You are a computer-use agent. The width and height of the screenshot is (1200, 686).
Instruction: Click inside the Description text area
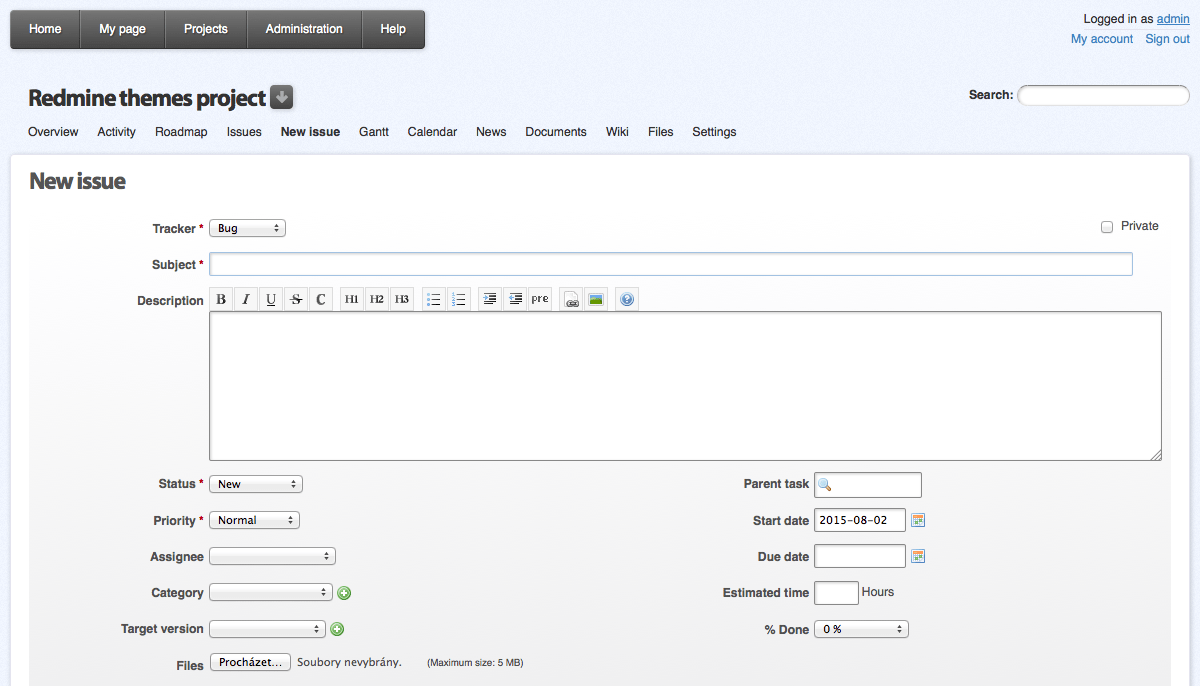pyautogui.click(x=685, y=386)
